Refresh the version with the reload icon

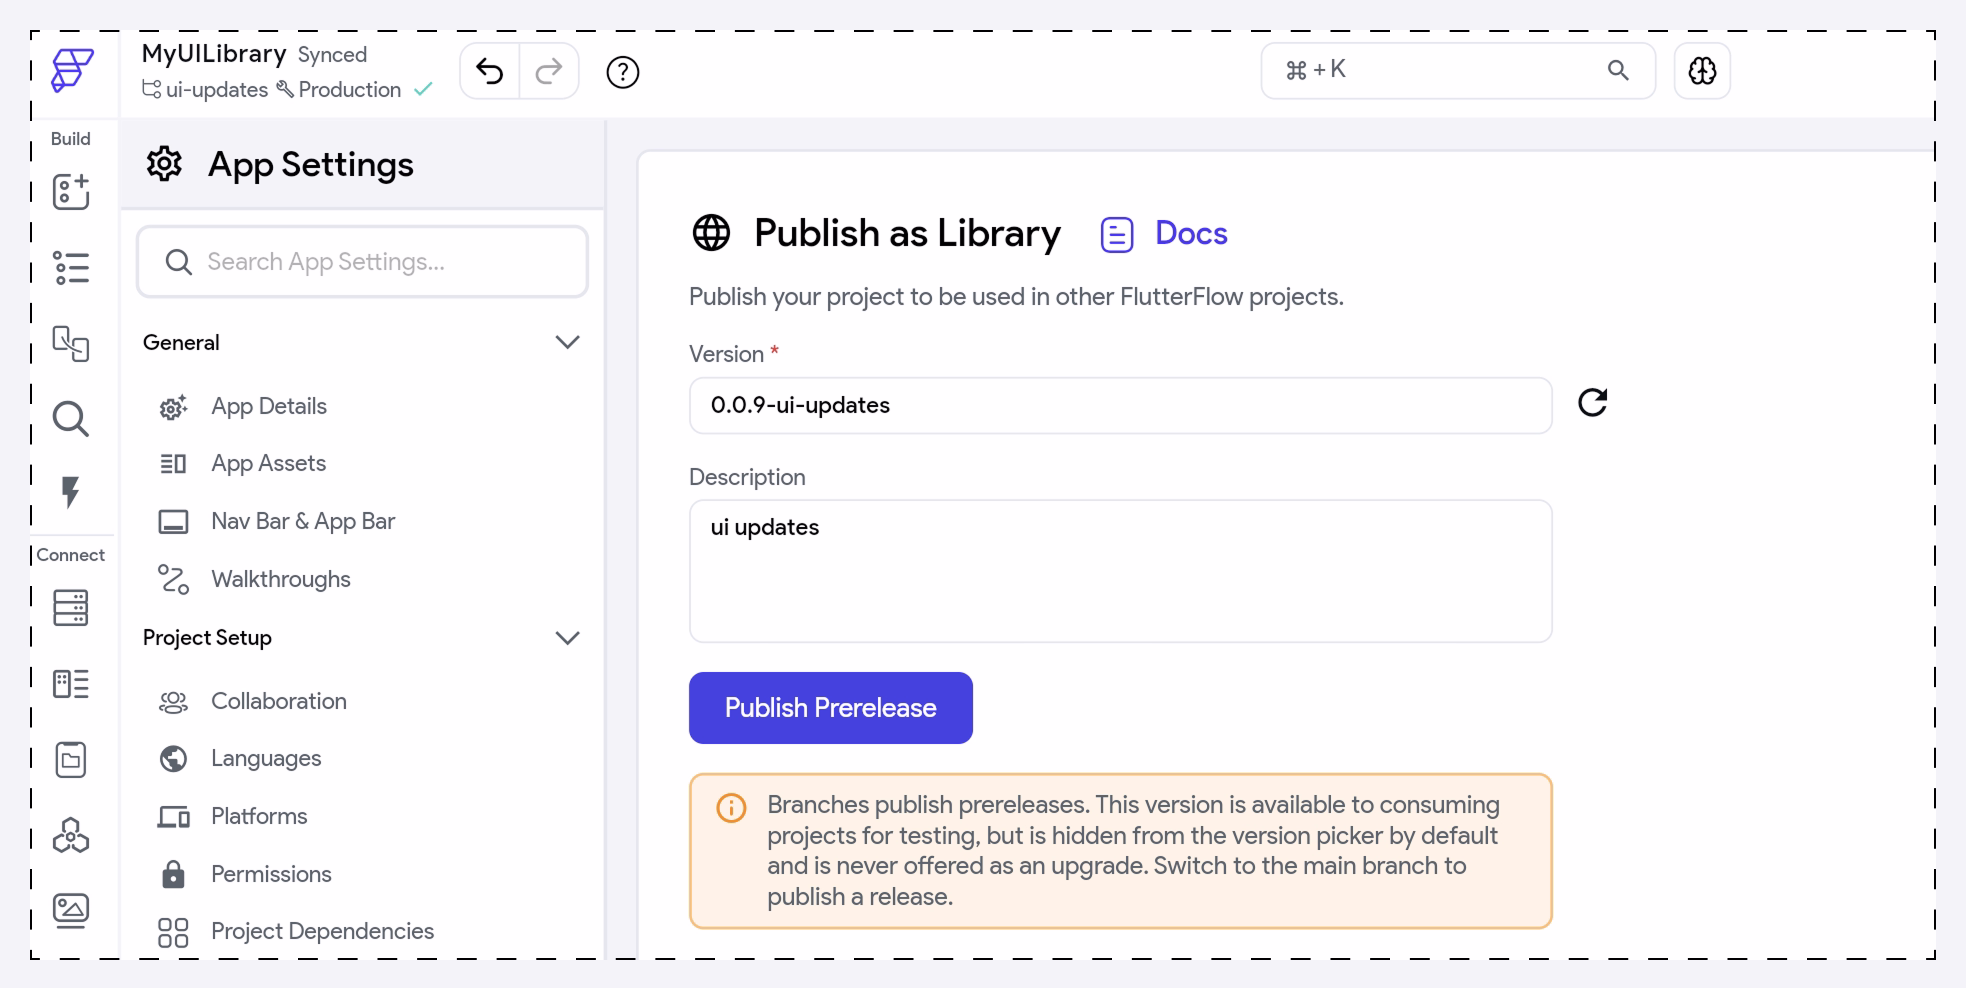[x=1593, y=403]
